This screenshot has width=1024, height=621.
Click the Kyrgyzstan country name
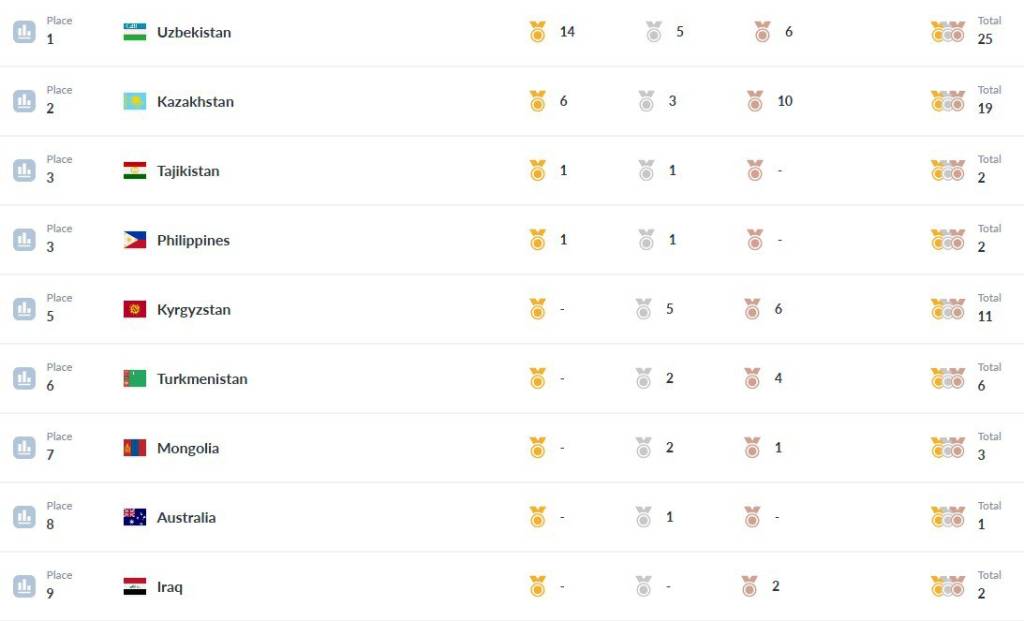(x=194, y=310)
